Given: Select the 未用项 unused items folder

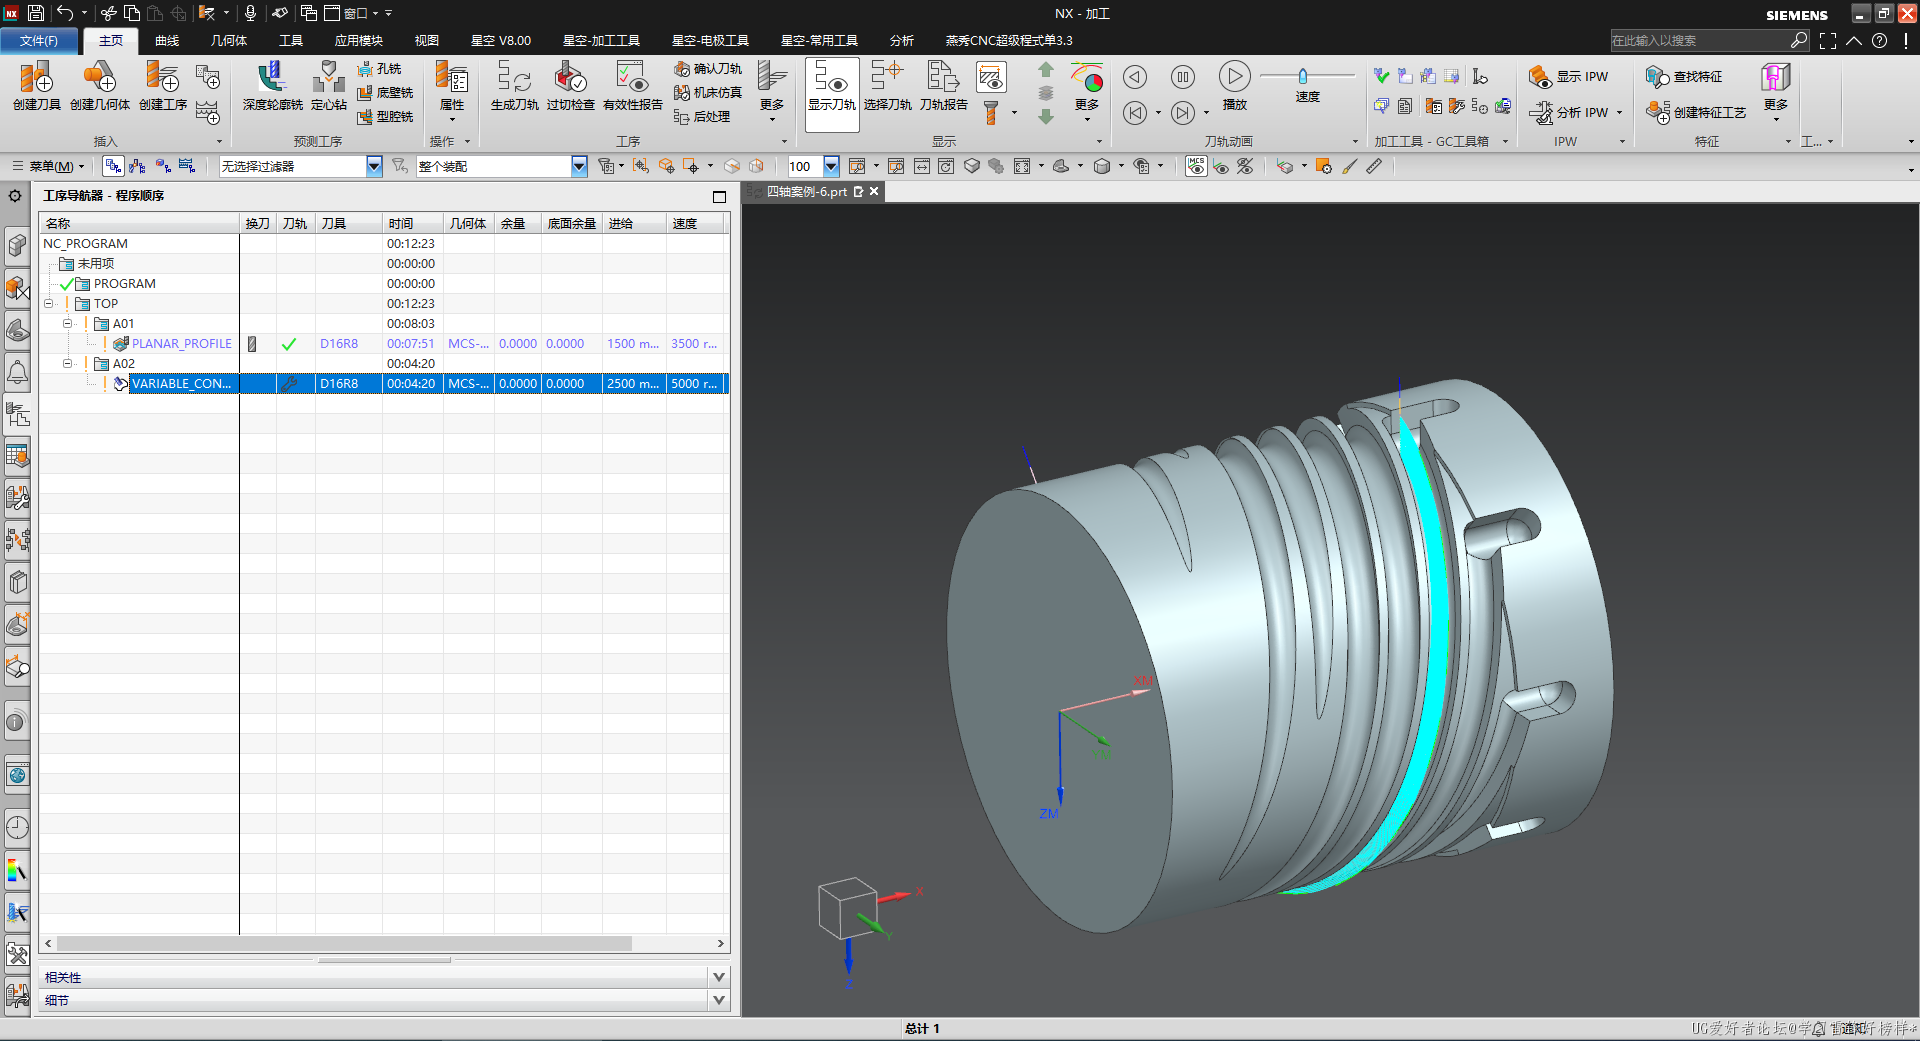Looking at the screenshot, I should 96,263.
